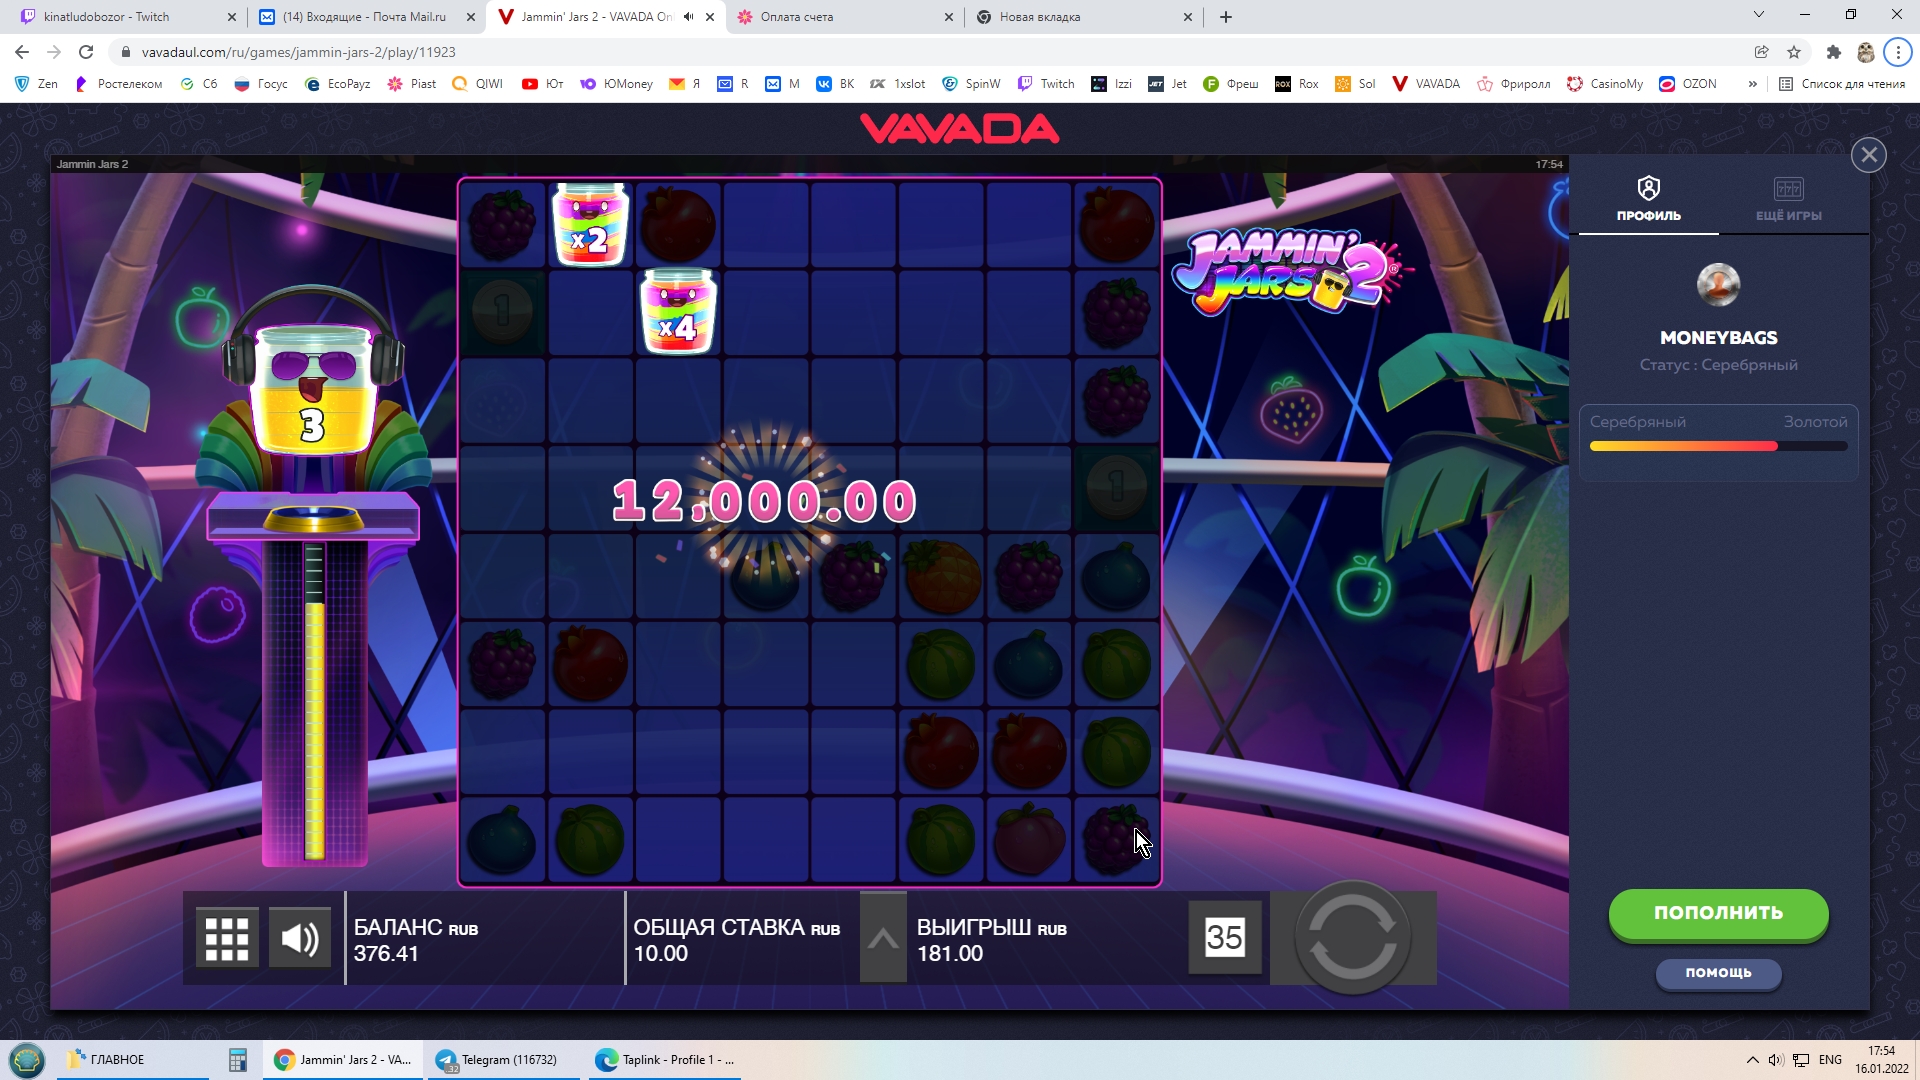Mute the Jammin' Jars tab audio icon
The image size is (1920, 1080).
pyautogui.click(x=688, y=17)
